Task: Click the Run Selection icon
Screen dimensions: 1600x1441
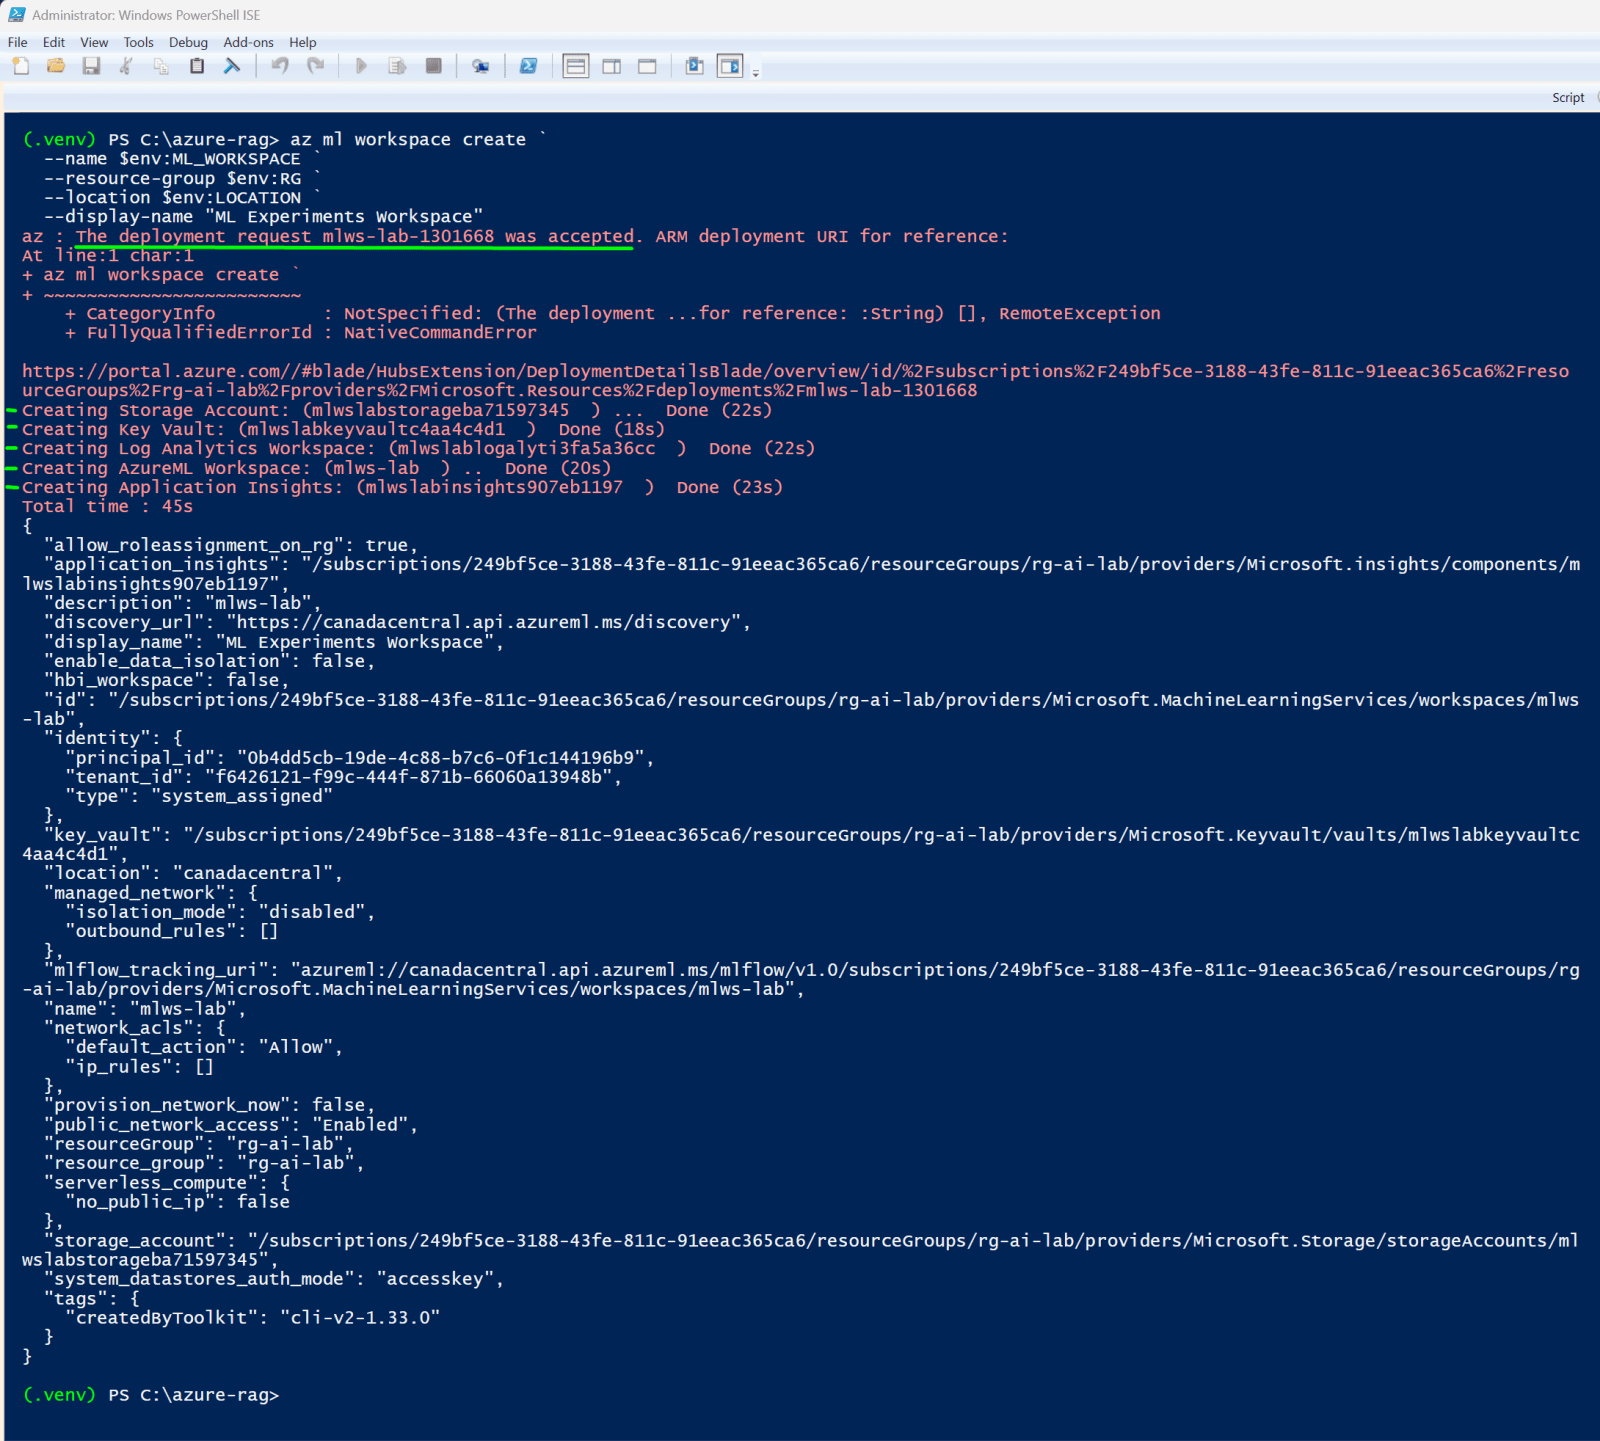Action: click(x=397, y=66)
